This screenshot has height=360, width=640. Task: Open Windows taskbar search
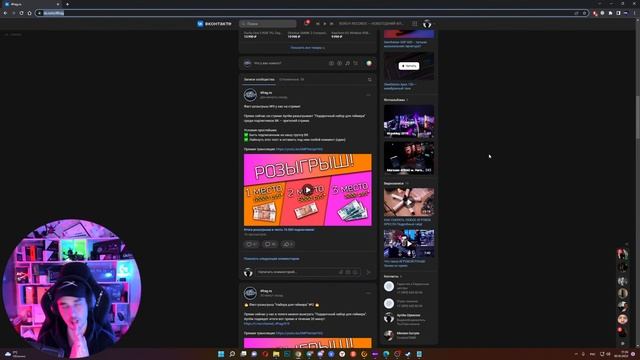(232, 354)
